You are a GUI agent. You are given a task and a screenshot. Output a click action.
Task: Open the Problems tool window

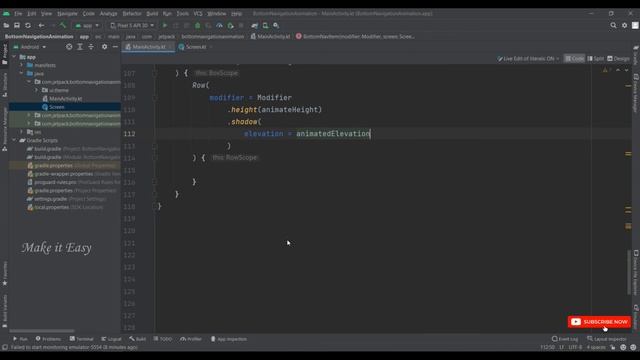coord(48,339)
